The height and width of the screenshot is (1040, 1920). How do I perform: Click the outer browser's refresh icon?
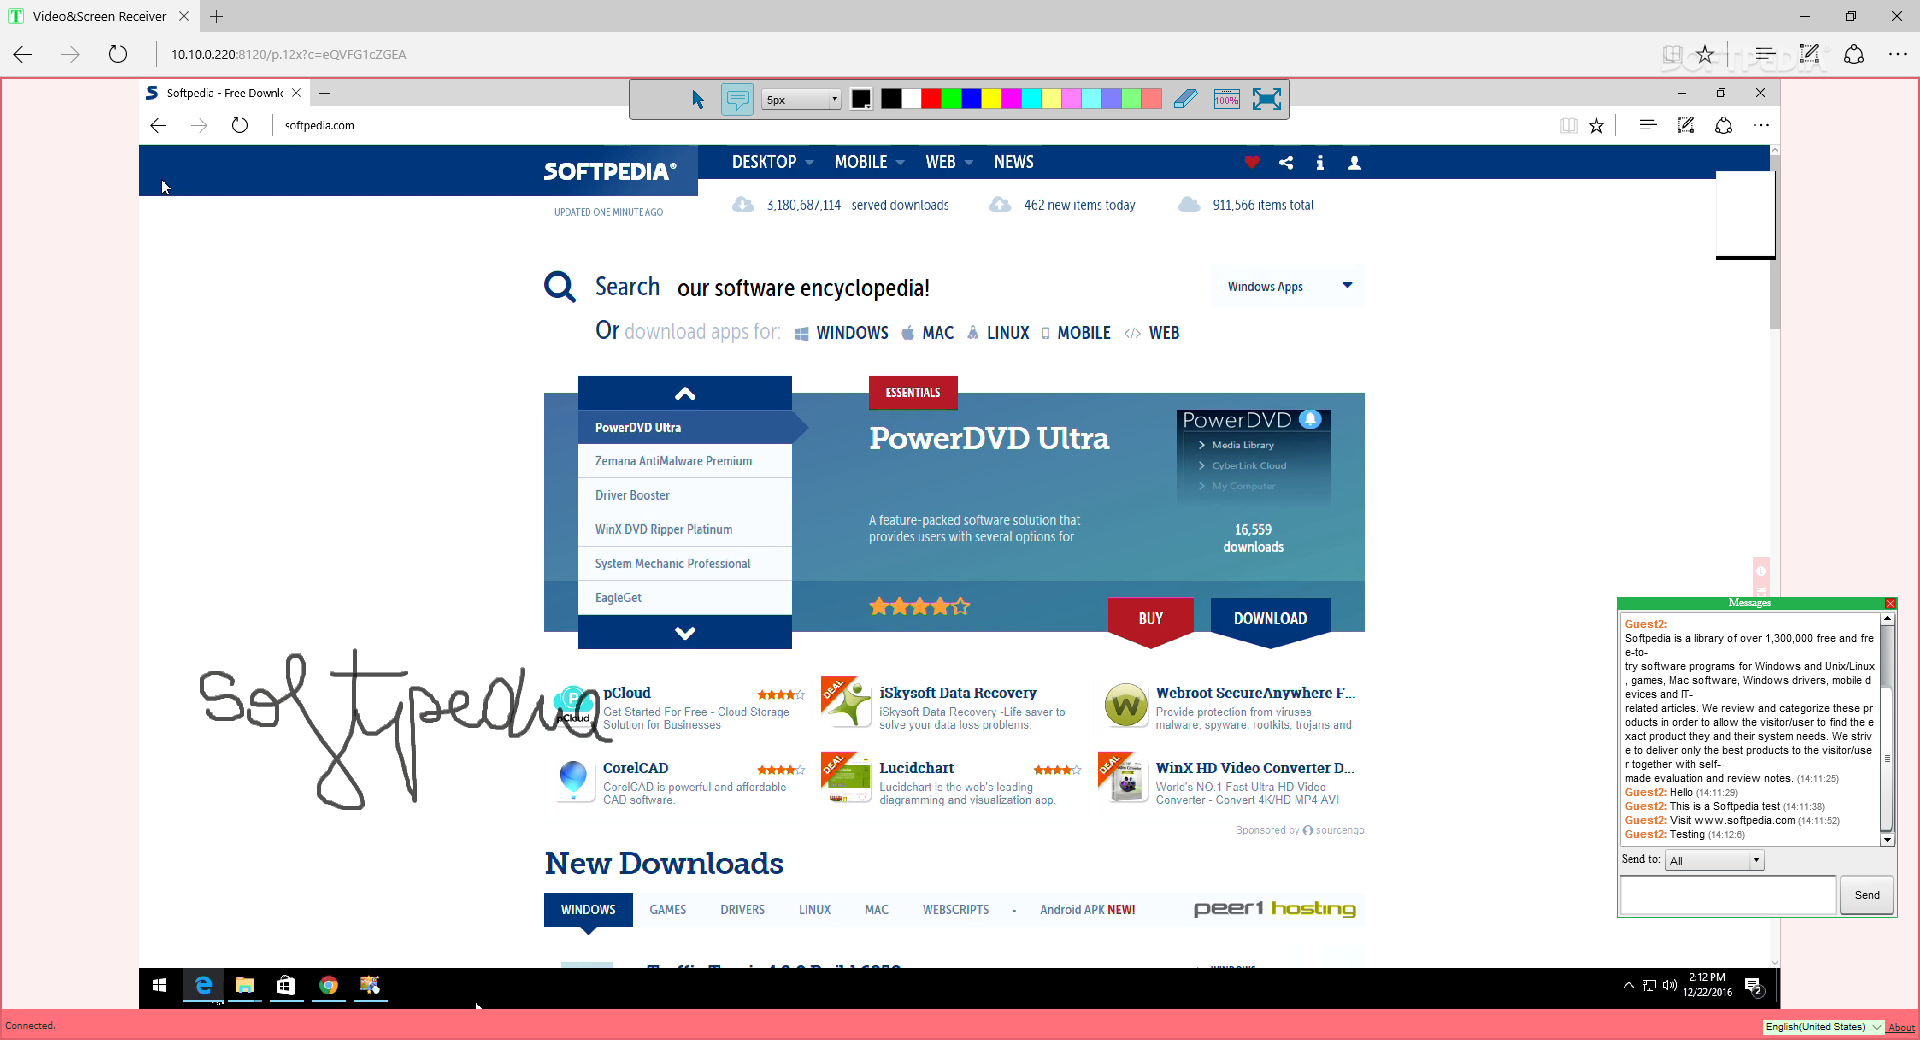[x=118, y=54]
